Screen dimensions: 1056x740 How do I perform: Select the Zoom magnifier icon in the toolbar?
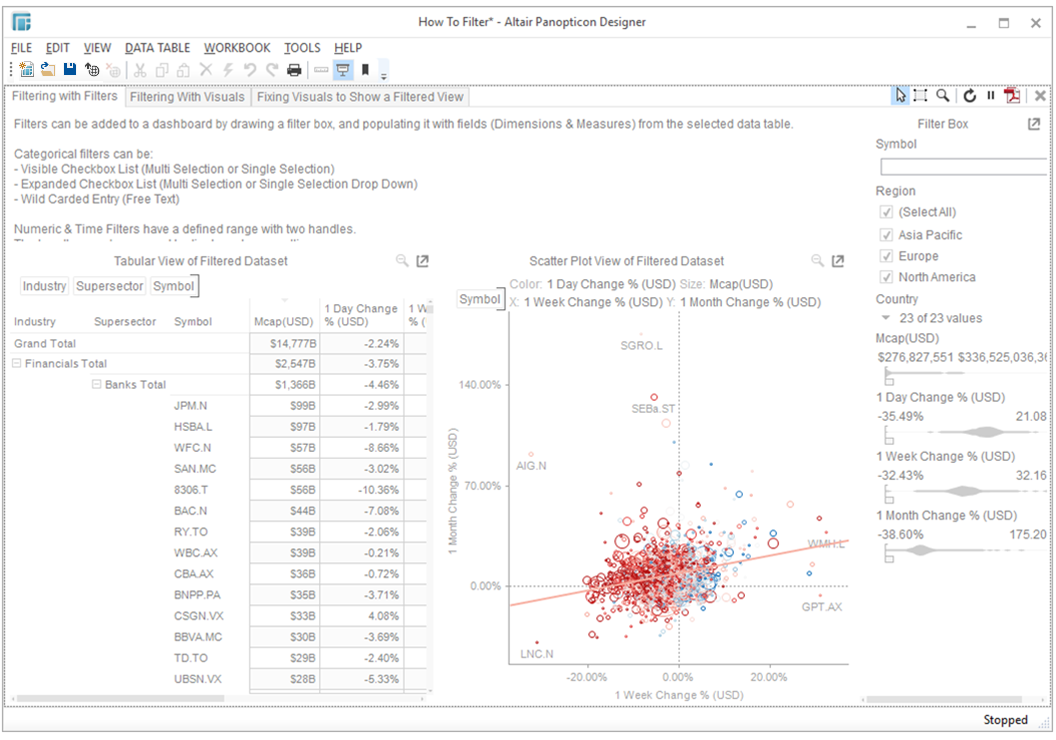[x=943, y=95]
